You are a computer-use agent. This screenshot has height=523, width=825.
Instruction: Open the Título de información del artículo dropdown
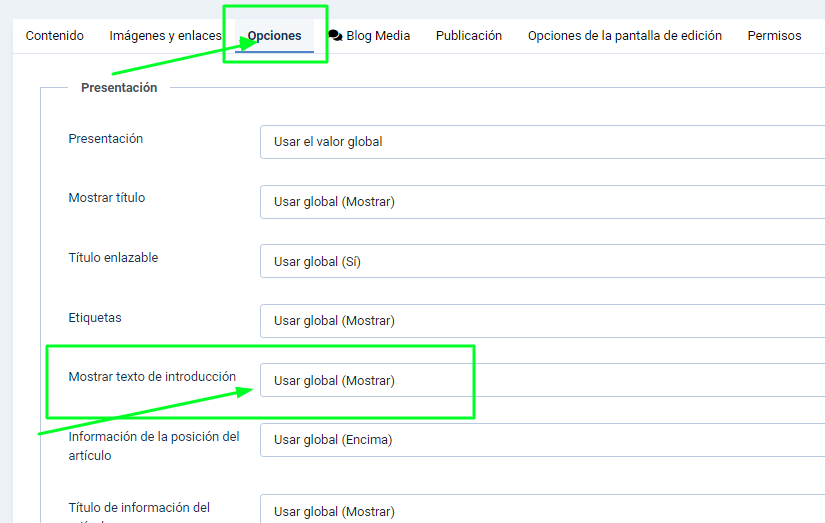pyautogui.click(x=542, y=510)
